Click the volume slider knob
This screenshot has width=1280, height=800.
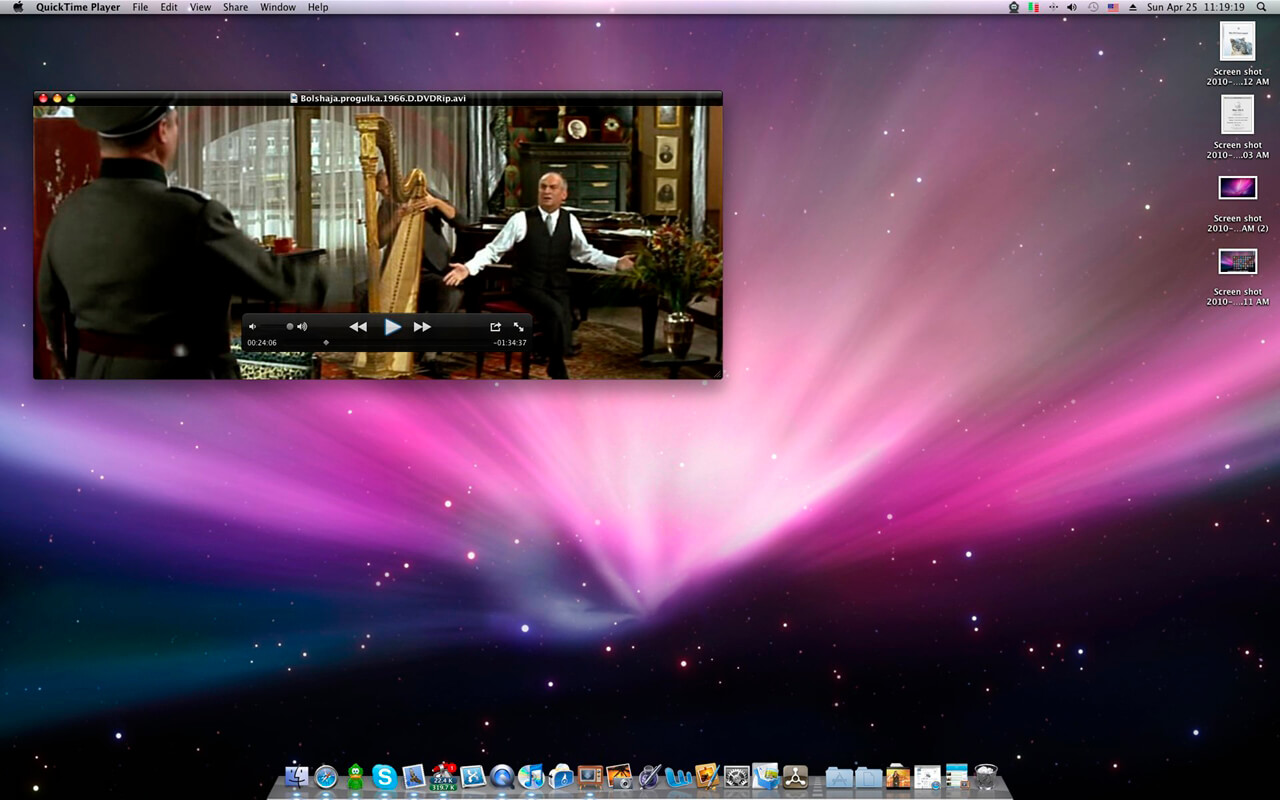click(290, 326)
